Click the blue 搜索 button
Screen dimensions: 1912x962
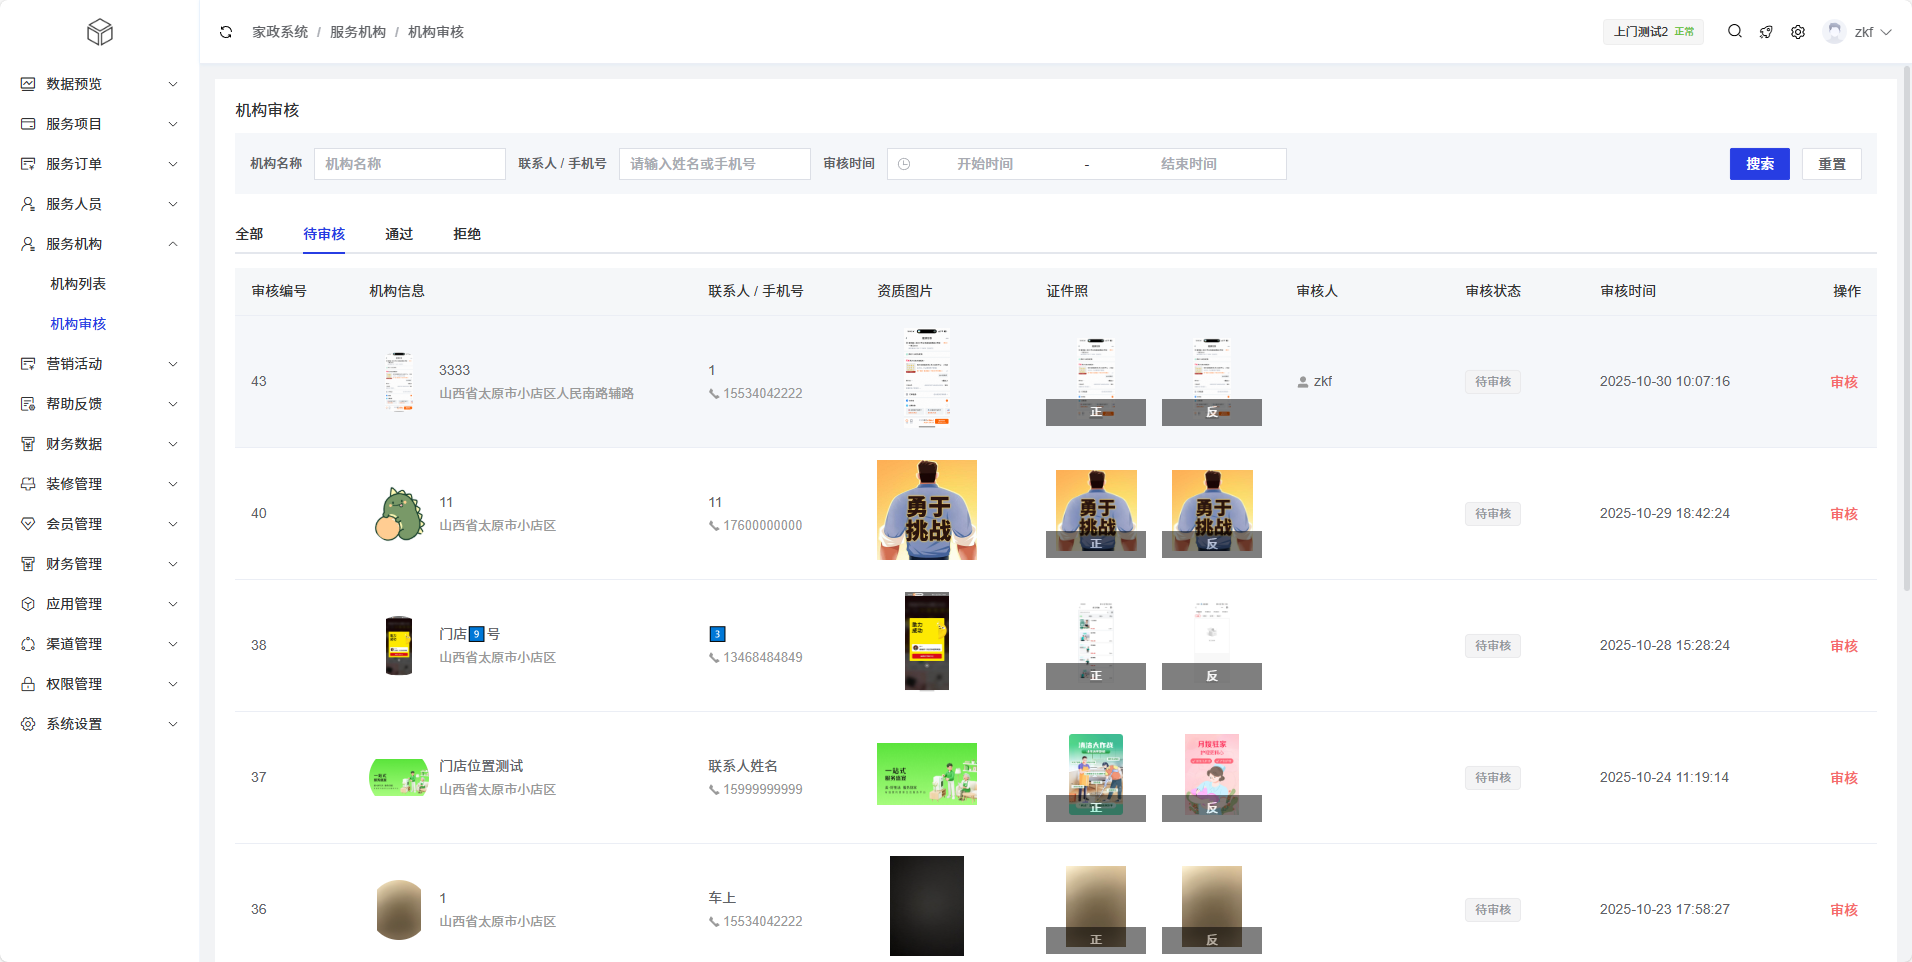(x=1759, y=164)
